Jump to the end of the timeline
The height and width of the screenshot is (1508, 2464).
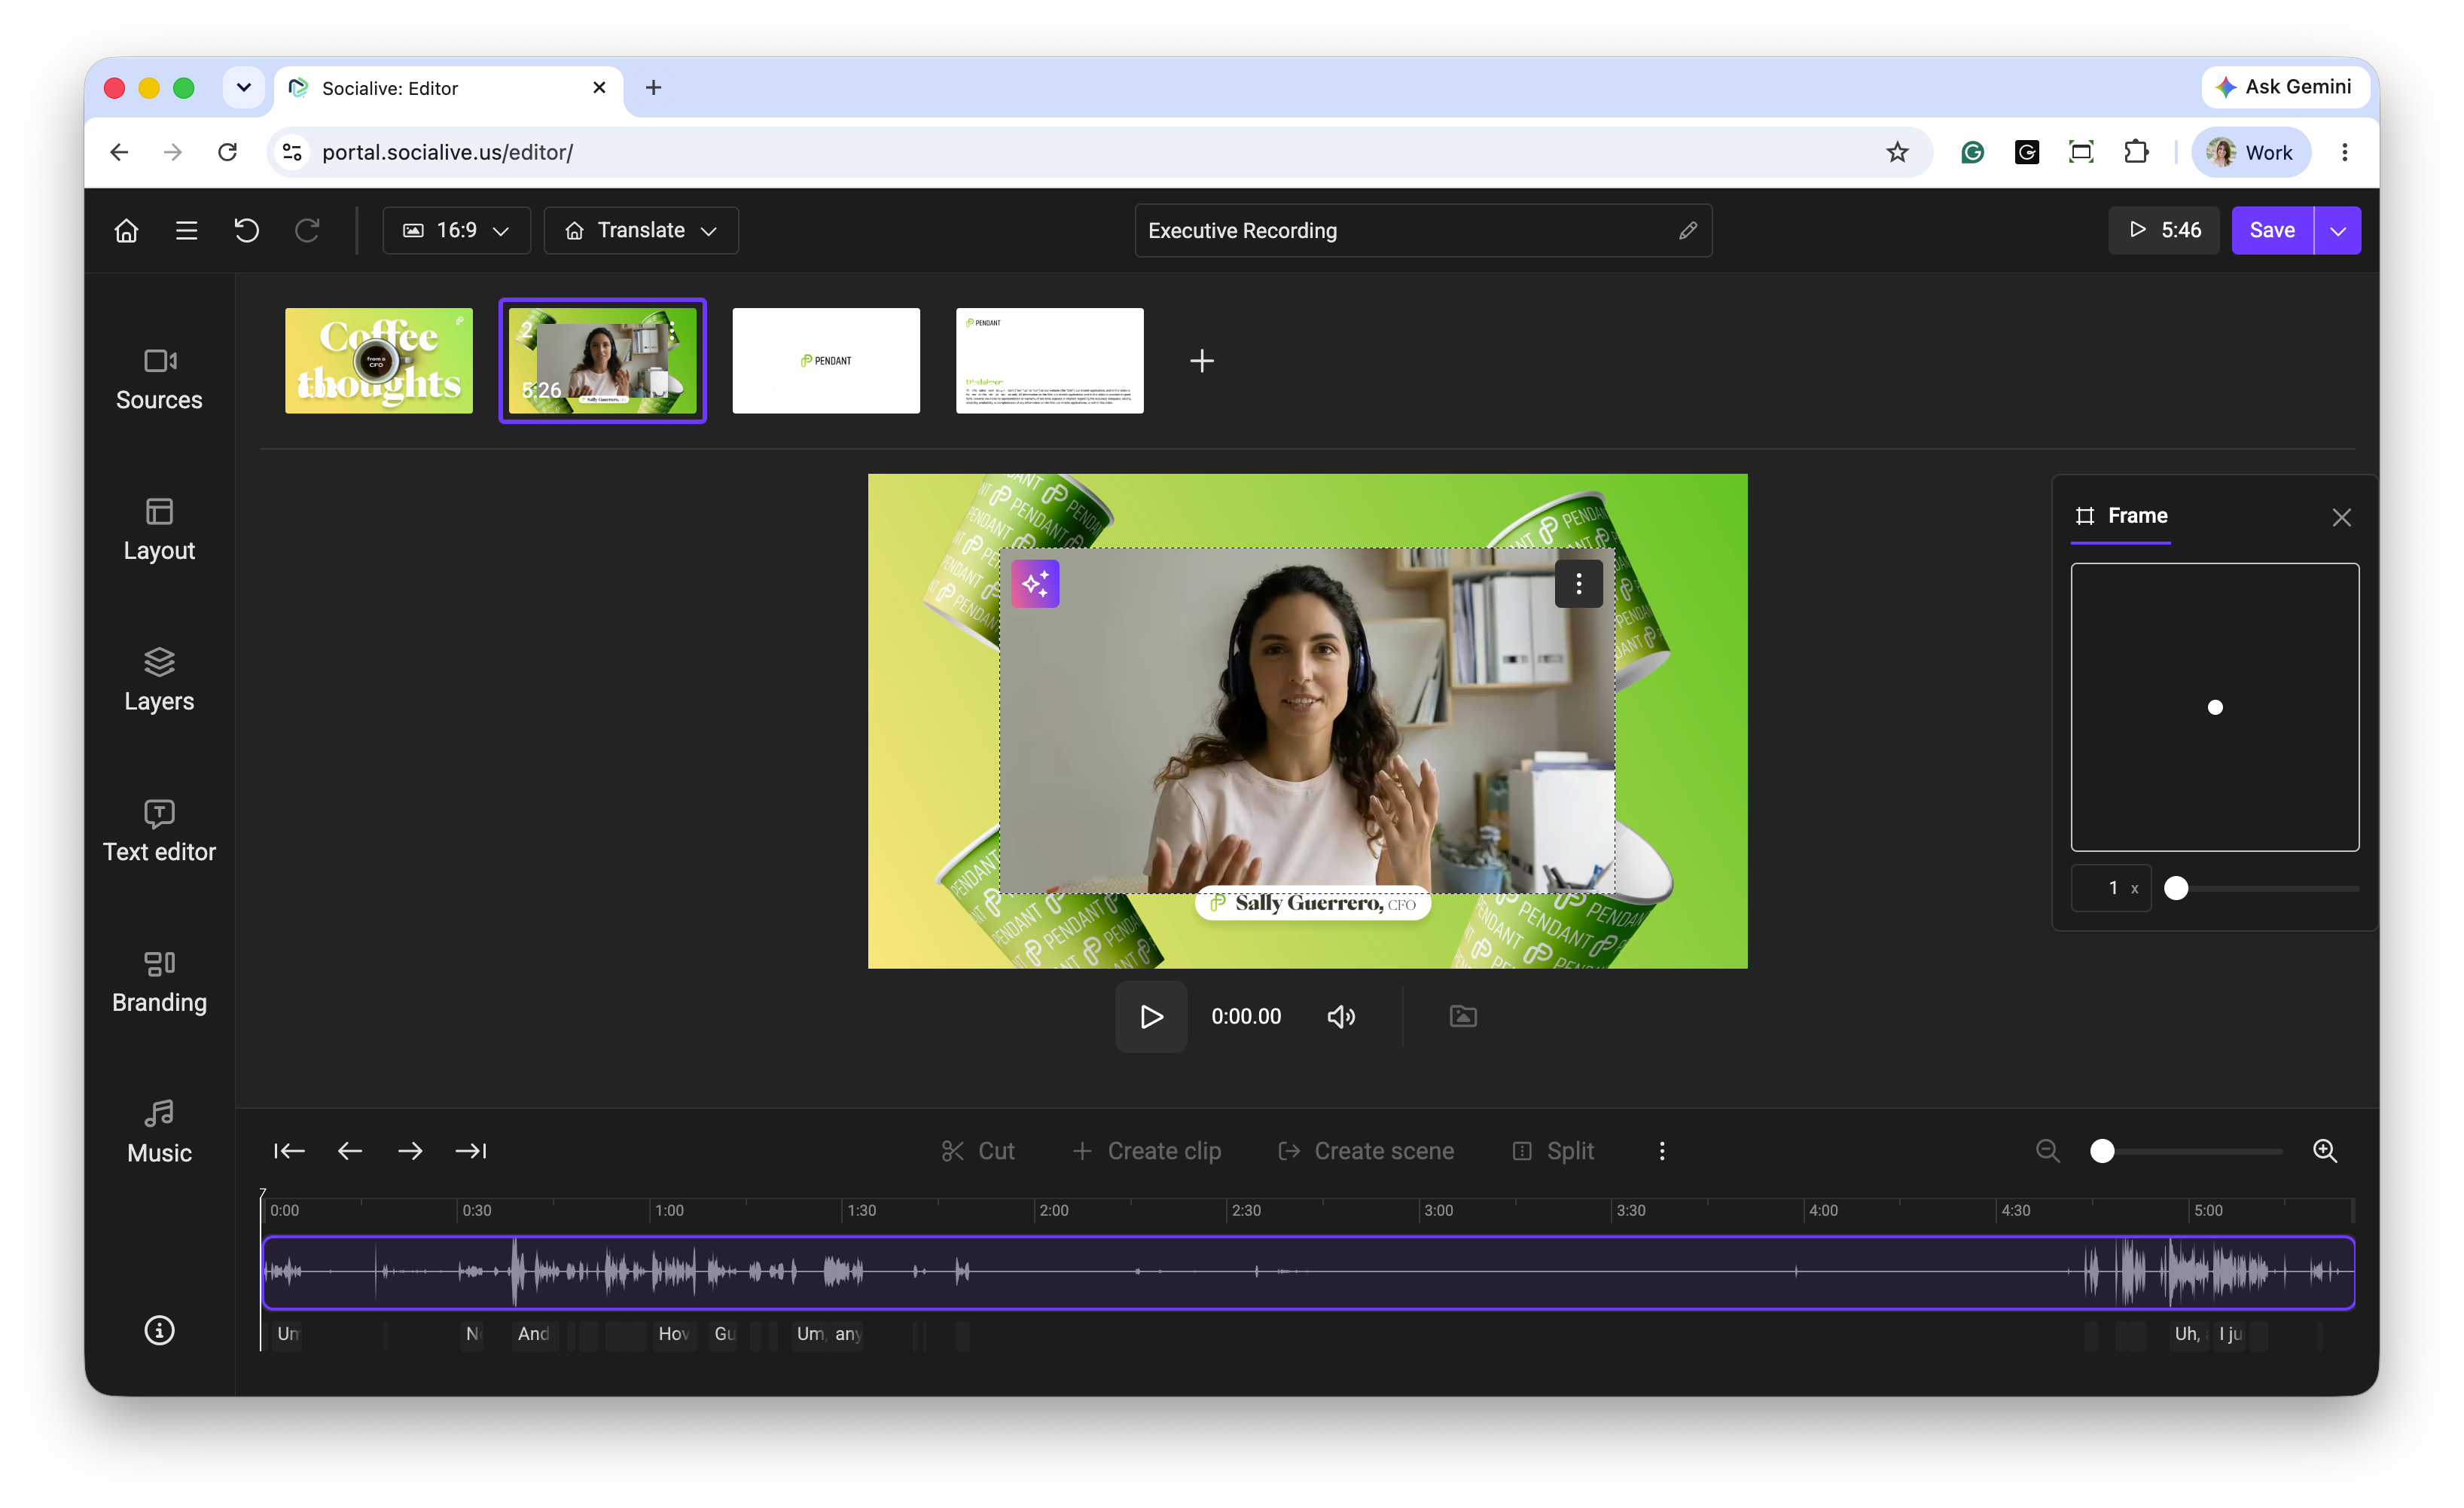pyautogui.click(x=471, y=1151)
